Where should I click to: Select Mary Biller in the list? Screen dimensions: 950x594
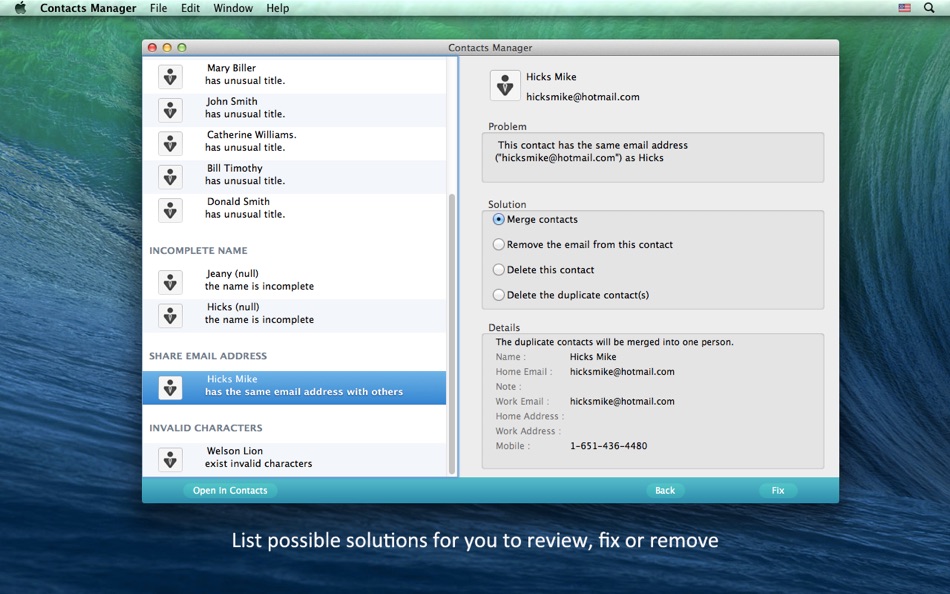click(x=294, y=76)
